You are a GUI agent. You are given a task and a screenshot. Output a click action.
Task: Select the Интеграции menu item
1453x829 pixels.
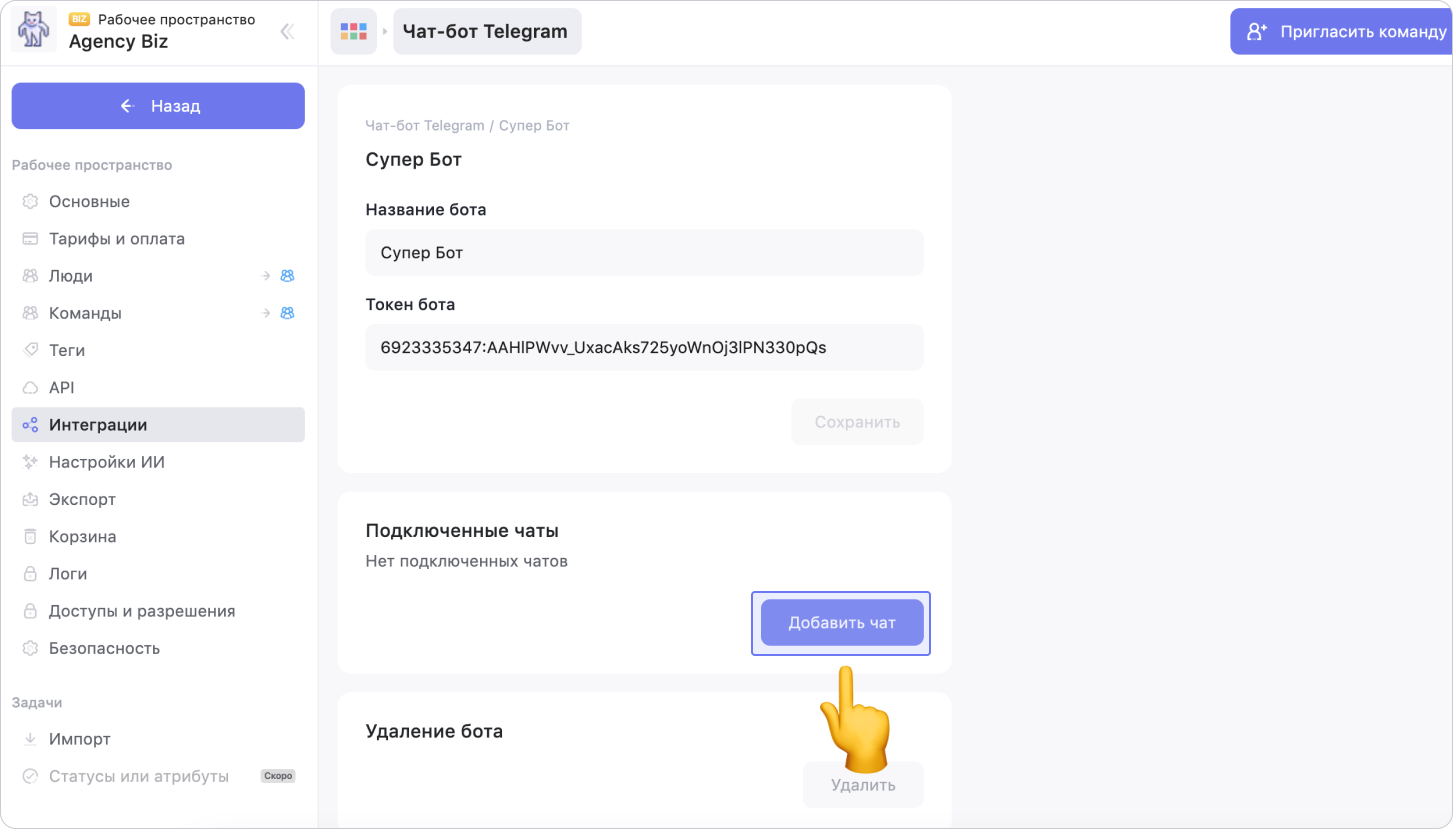point(98,425)
